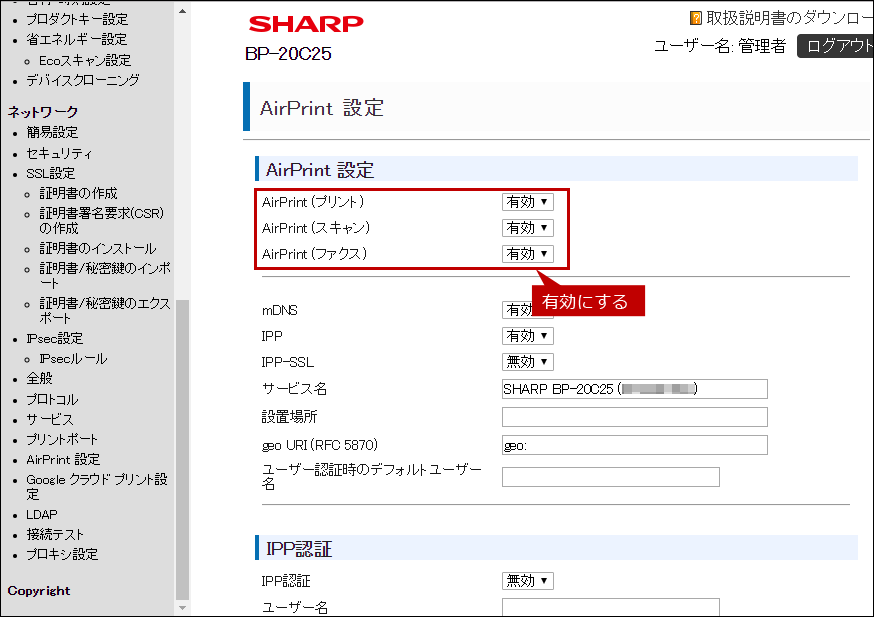Click the 設置場所 input field
This screenshot has height=617, width=874.
(x=634, y=417)
